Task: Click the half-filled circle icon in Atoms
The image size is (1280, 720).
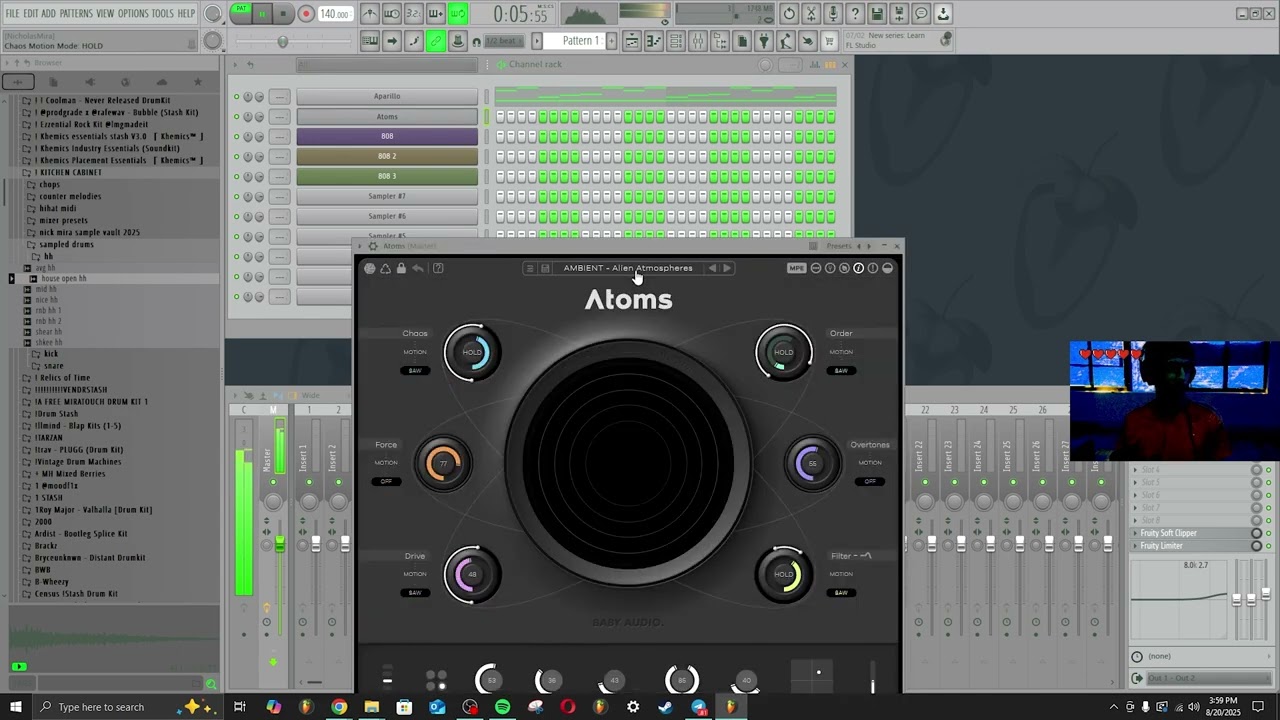Action: 887,268
